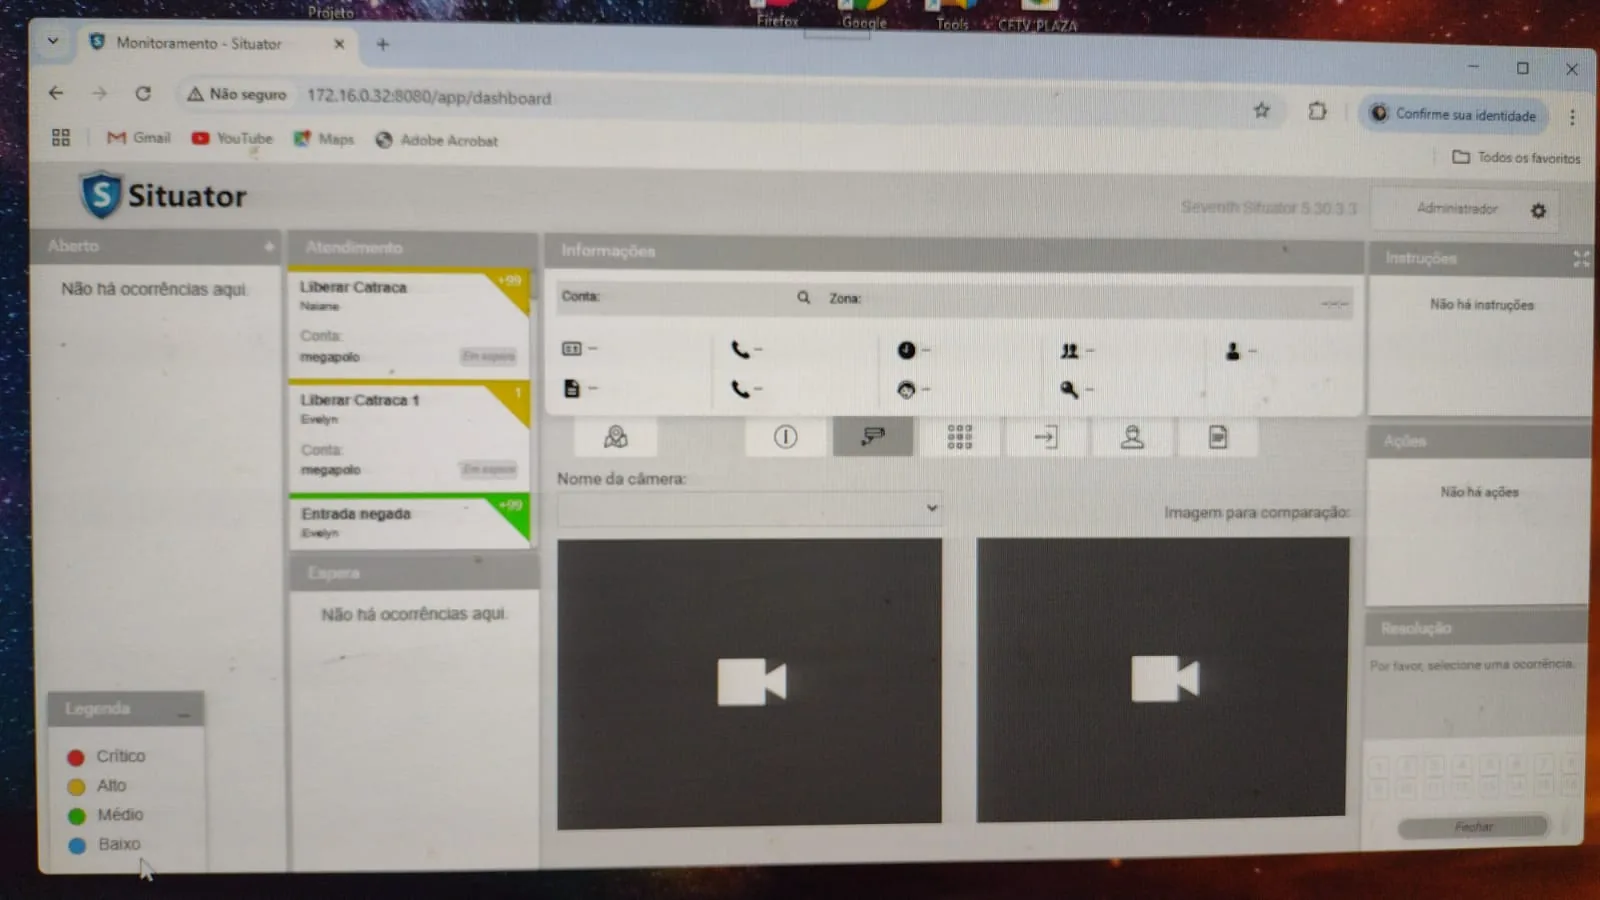Open the Todos os favoritos folder

(1516, 157)
